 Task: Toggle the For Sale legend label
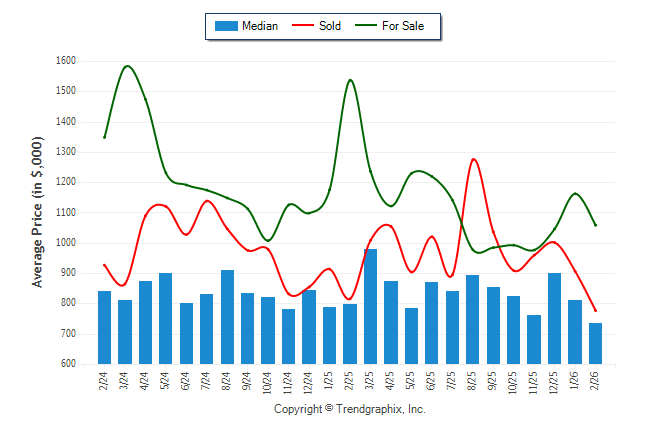[x=403, y=26]
